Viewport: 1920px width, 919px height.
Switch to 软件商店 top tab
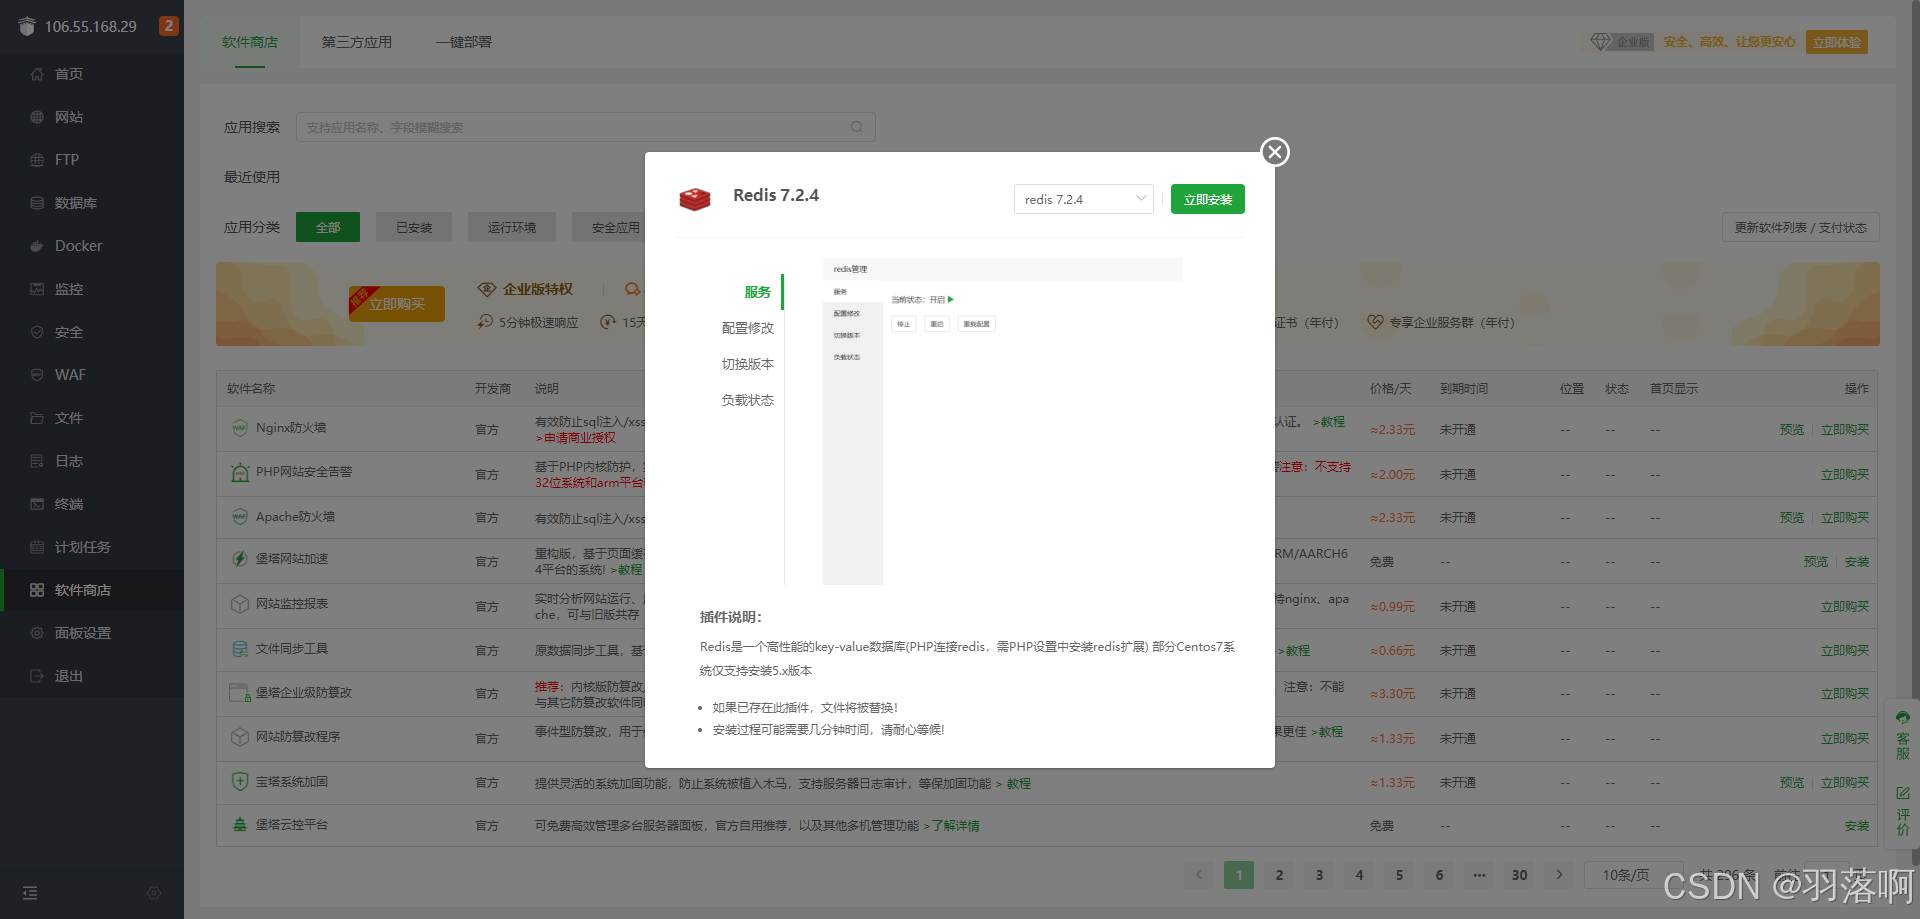[x=250, y=42]
